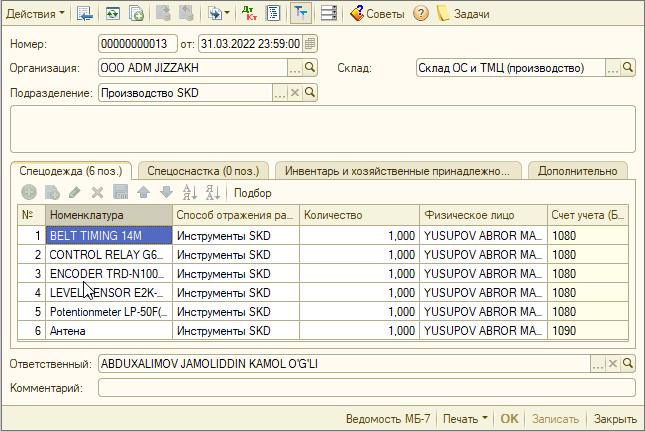645x432 pixels.
Task: Click into the Комментарий input field
Action: pos(366,387)
